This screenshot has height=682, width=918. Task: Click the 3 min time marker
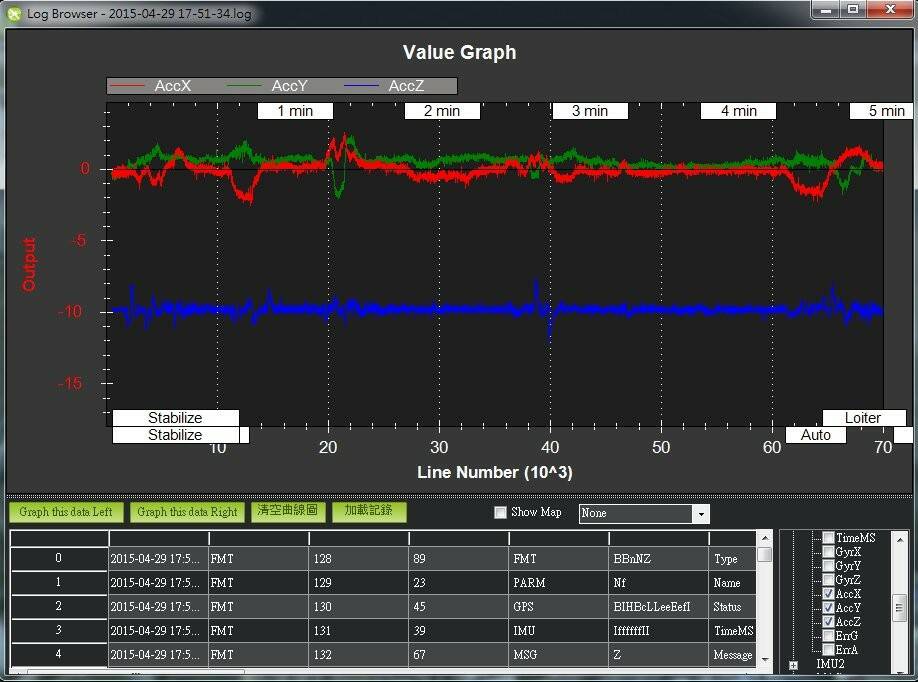click(590, 111)
